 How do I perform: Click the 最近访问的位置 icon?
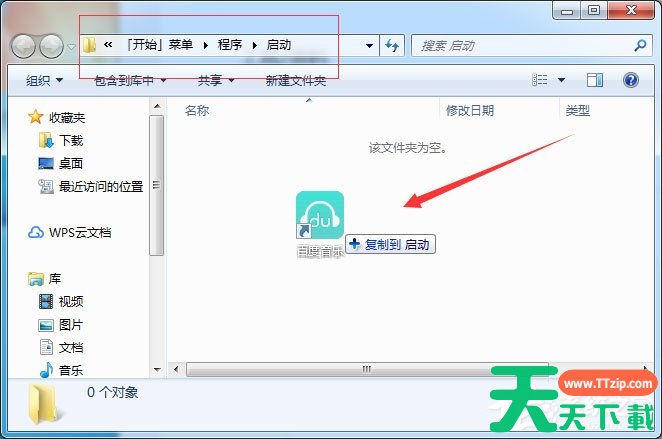click(46, 186)
